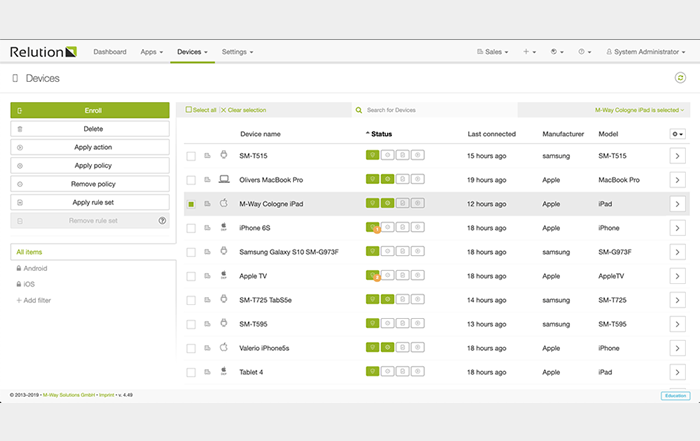Open the M-Way Solutions GmbH footer link
Screen dimensions: 700x441
(x=69, y=395)
